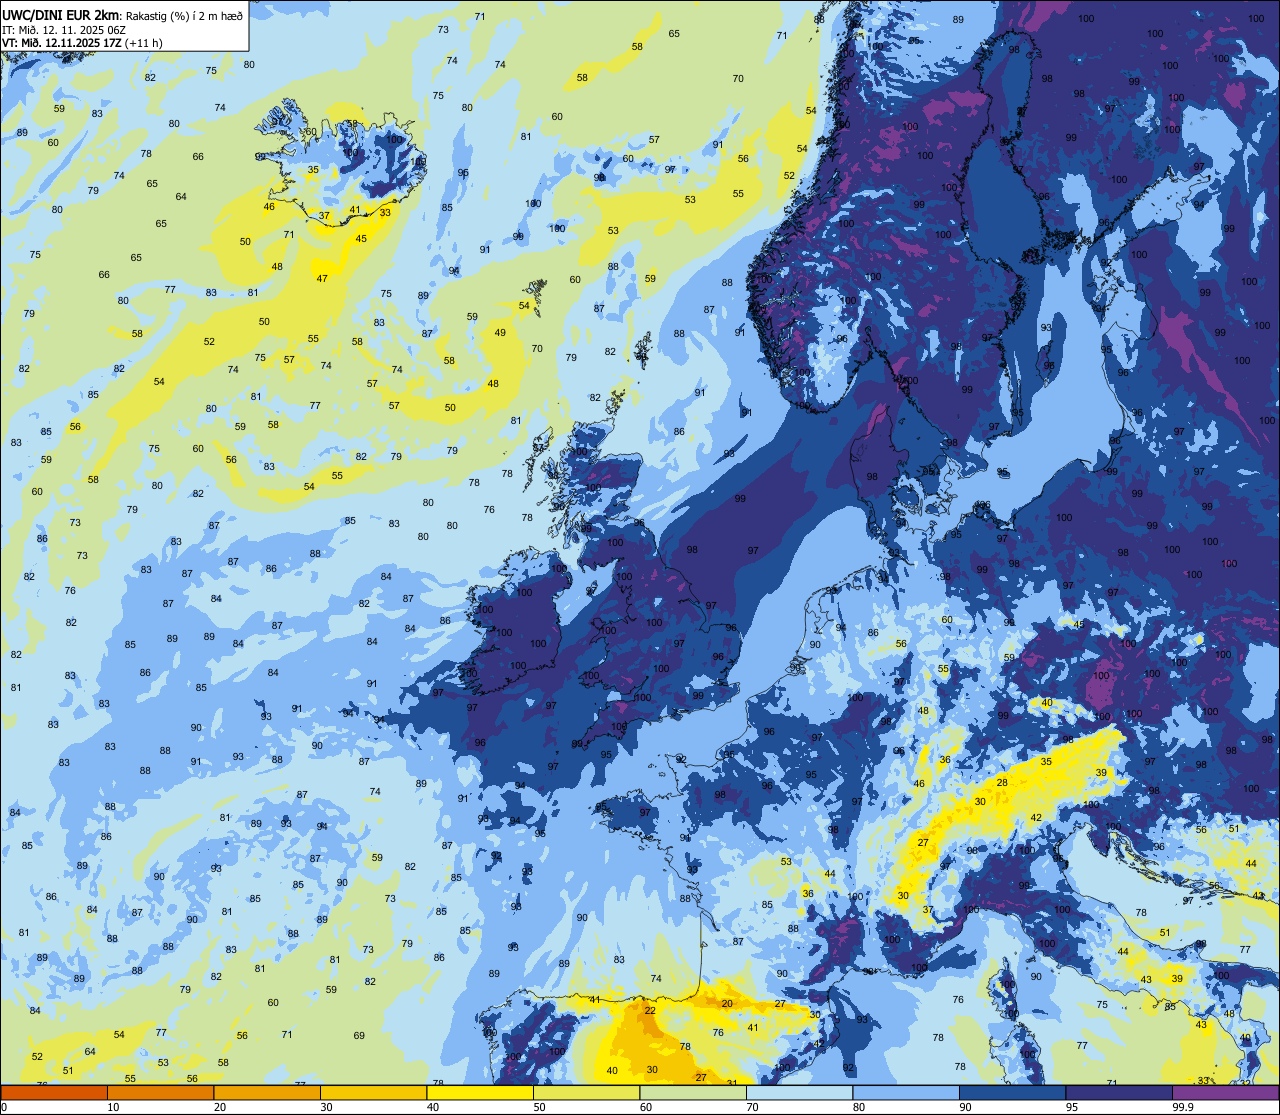Click the legend tick label 50 below the colorbar

(x=539, y=1107)
